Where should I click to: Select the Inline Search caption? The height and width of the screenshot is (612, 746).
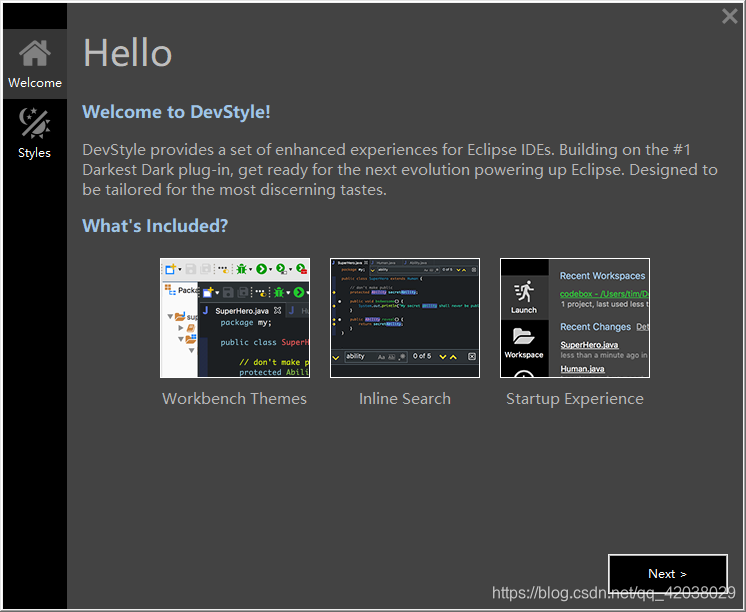(405, 399)
